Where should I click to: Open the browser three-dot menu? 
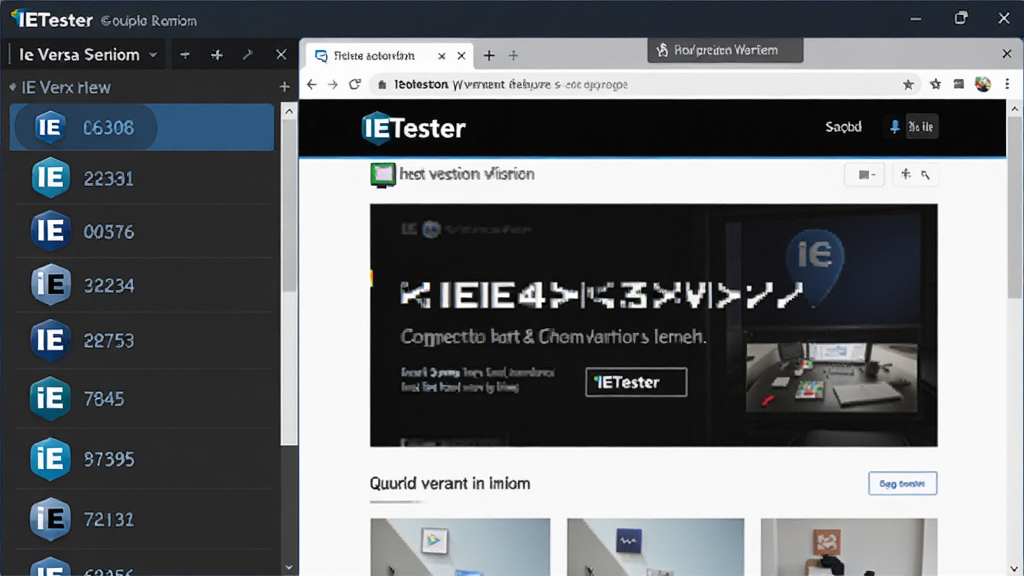(1007, 84)
